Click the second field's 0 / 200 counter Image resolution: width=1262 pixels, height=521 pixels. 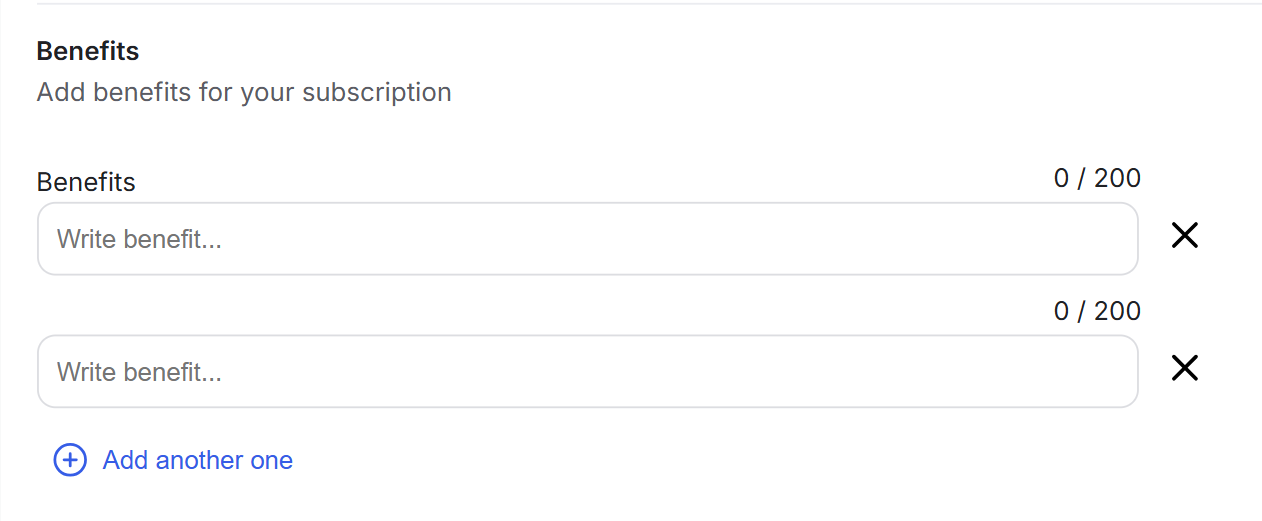coord(1097,312)
